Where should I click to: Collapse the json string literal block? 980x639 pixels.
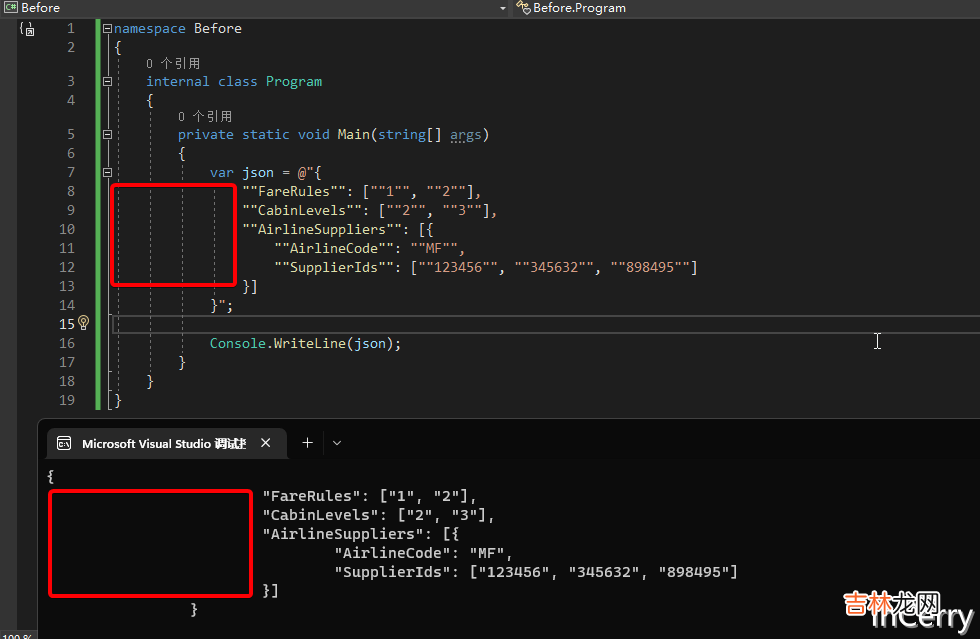point(107,173)
